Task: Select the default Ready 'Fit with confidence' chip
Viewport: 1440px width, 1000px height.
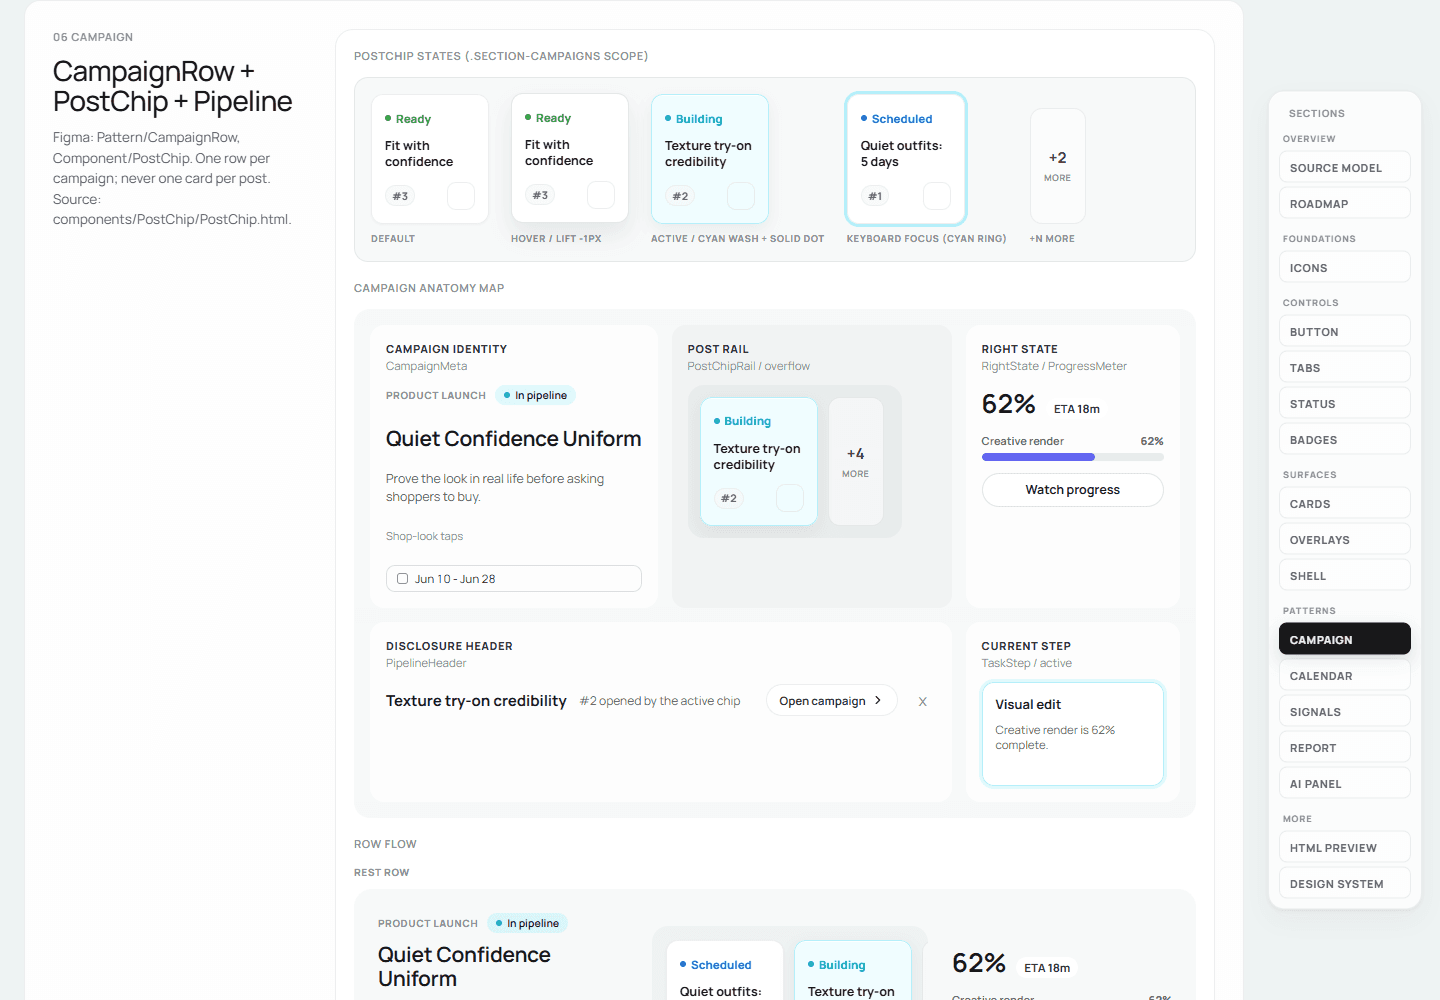Action: [x=430, y=159]
